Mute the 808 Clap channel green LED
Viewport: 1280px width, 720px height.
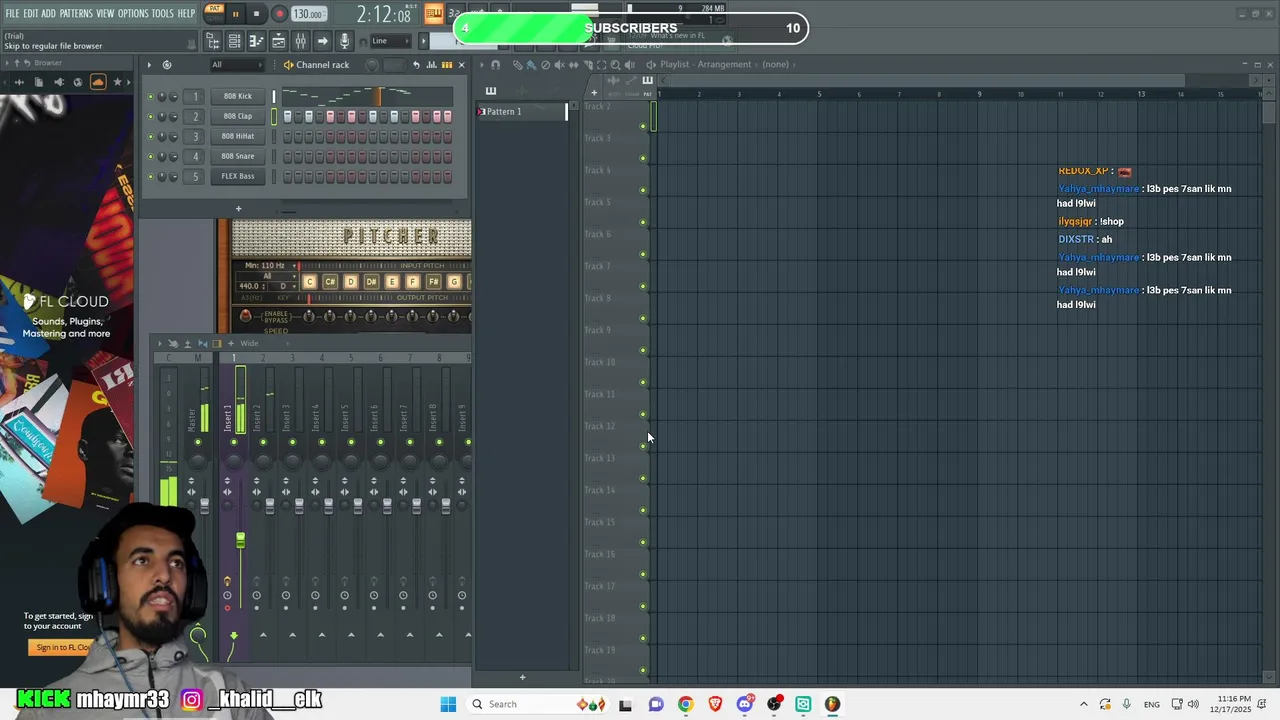tap(150, 116)
